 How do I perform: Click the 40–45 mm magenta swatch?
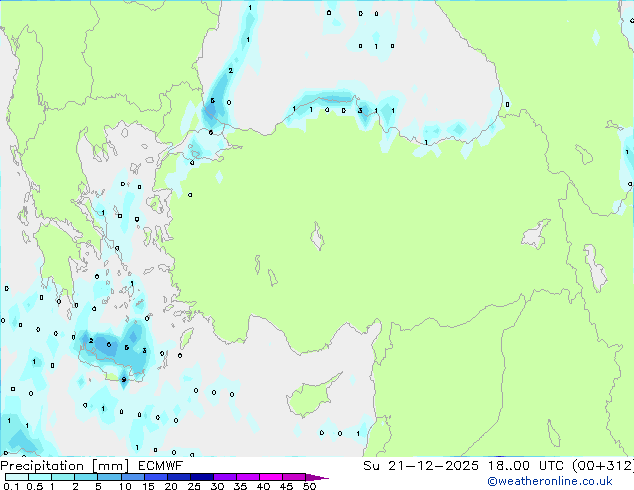coord(271,477)
